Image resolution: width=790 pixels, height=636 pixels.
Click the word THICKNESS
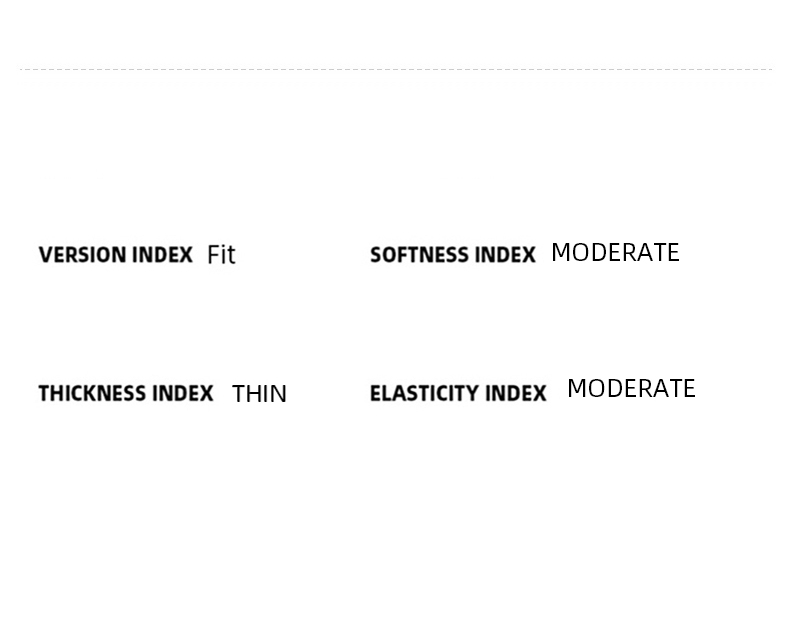(x=92, y=393)
